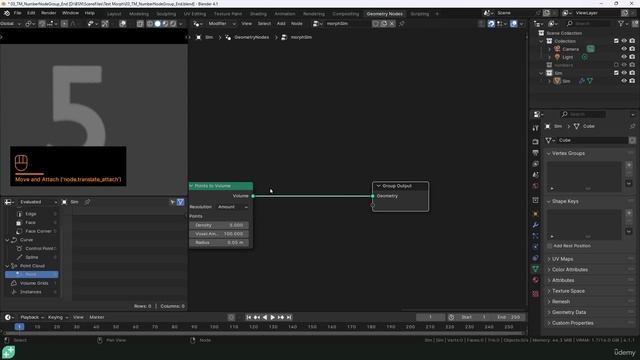The image size is (640, 360).
Task: Open the Physics properties tab icon
Action: 536,247
